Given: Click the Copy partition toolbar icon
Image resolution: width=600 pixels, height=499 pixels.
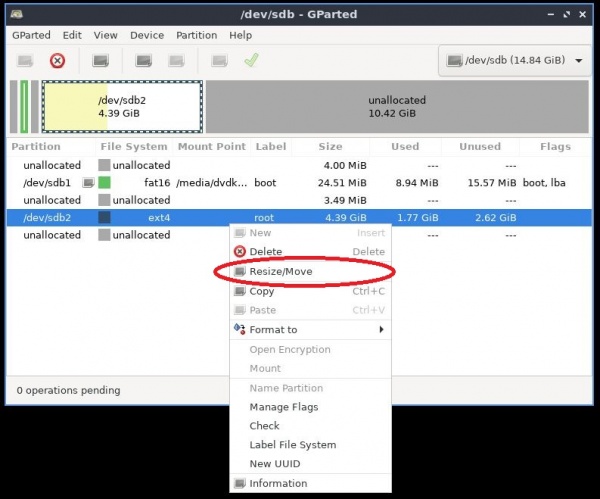Looking at the screenshot, I should pyautogui.click(x=143, y=61).
